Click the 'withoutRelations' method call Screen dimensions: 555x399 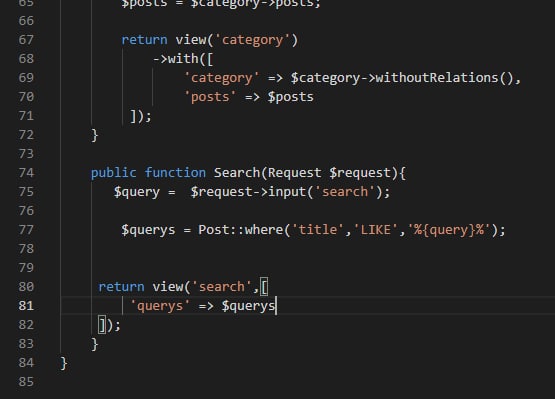click(436, 78)
